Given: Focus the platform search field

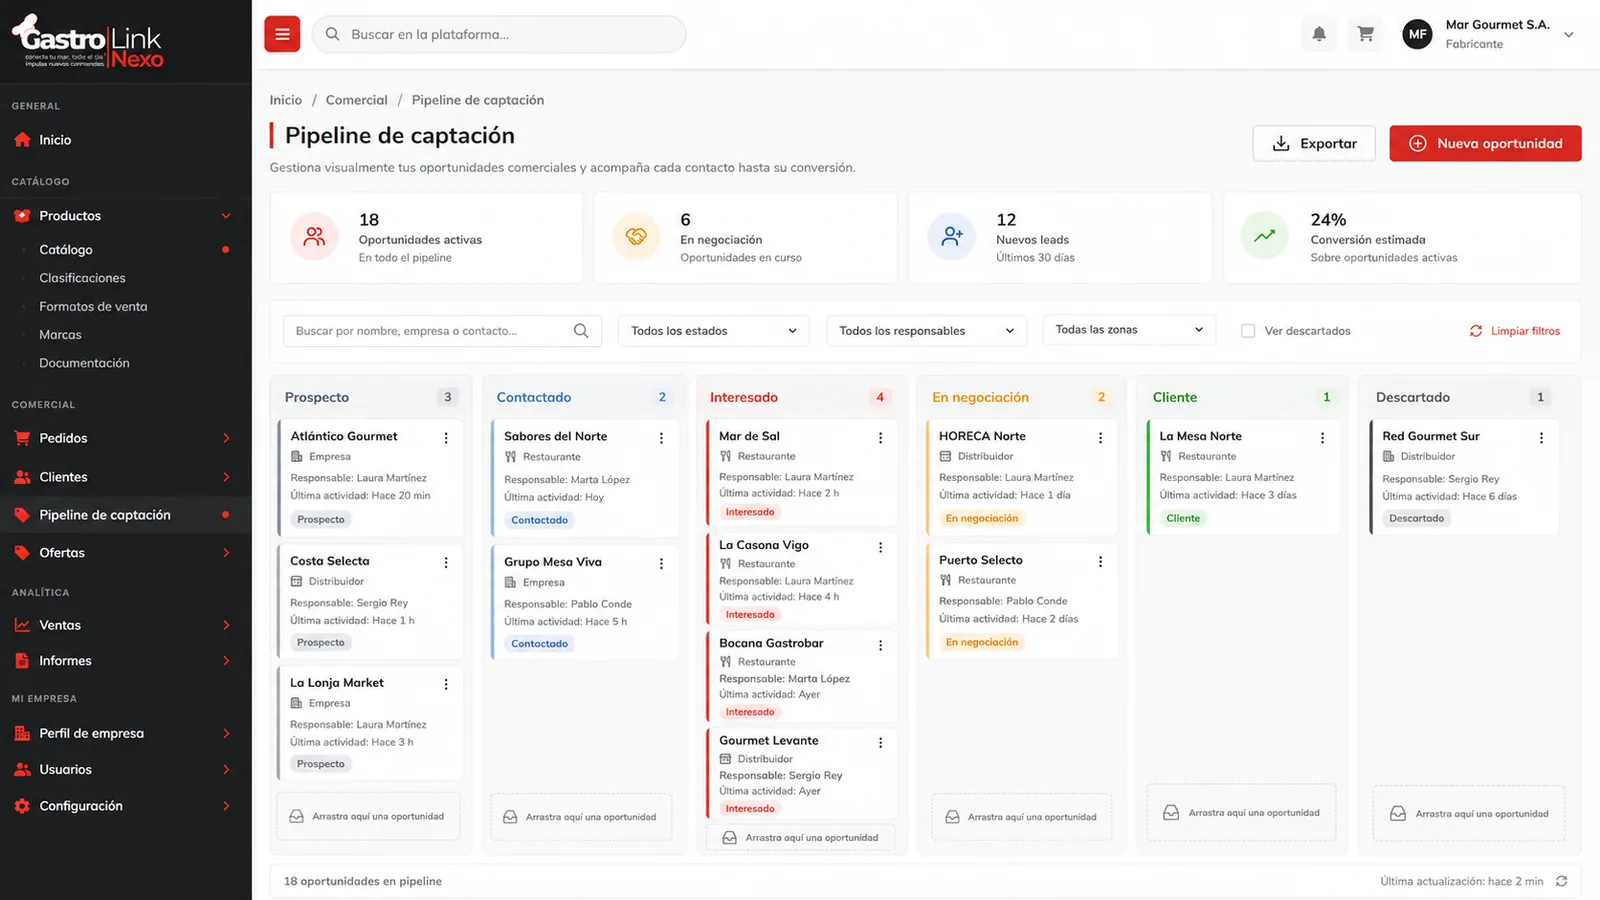Looking at the screenshot, I should pos(499,34).
